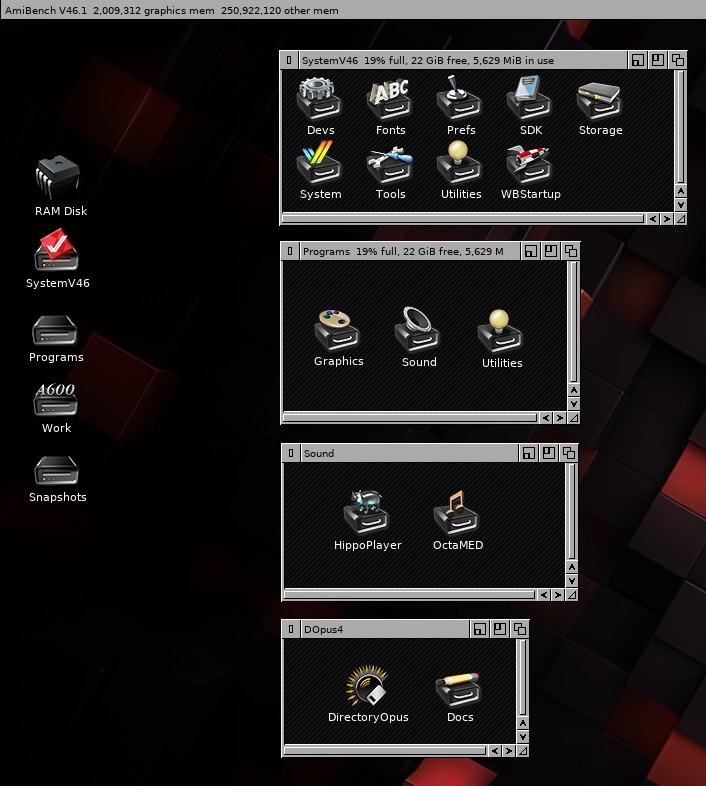Screen dimensions: 706x786
Task: Close the Programs window
Action: (x=290, y=251)
